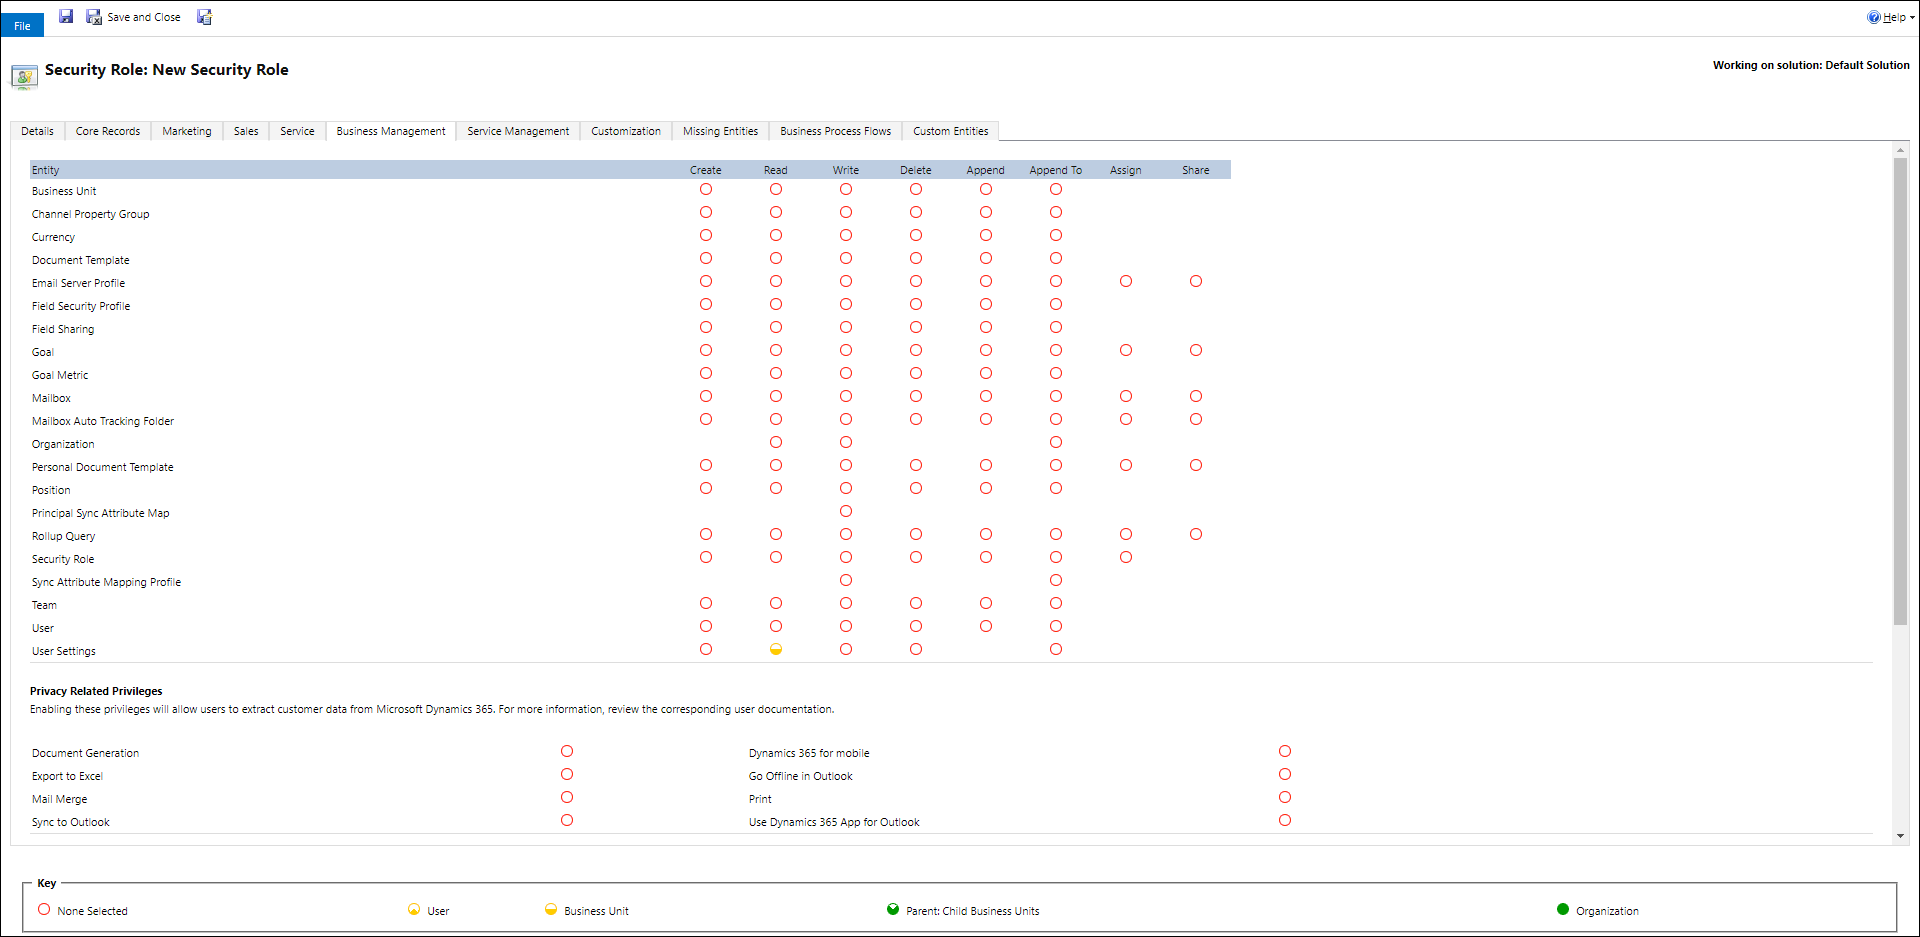The width and height of the screenshot is (1920, 937).
Task: Toggle Use Dynamics 365 App for Outlook
Action: (x=1285, y=820)
